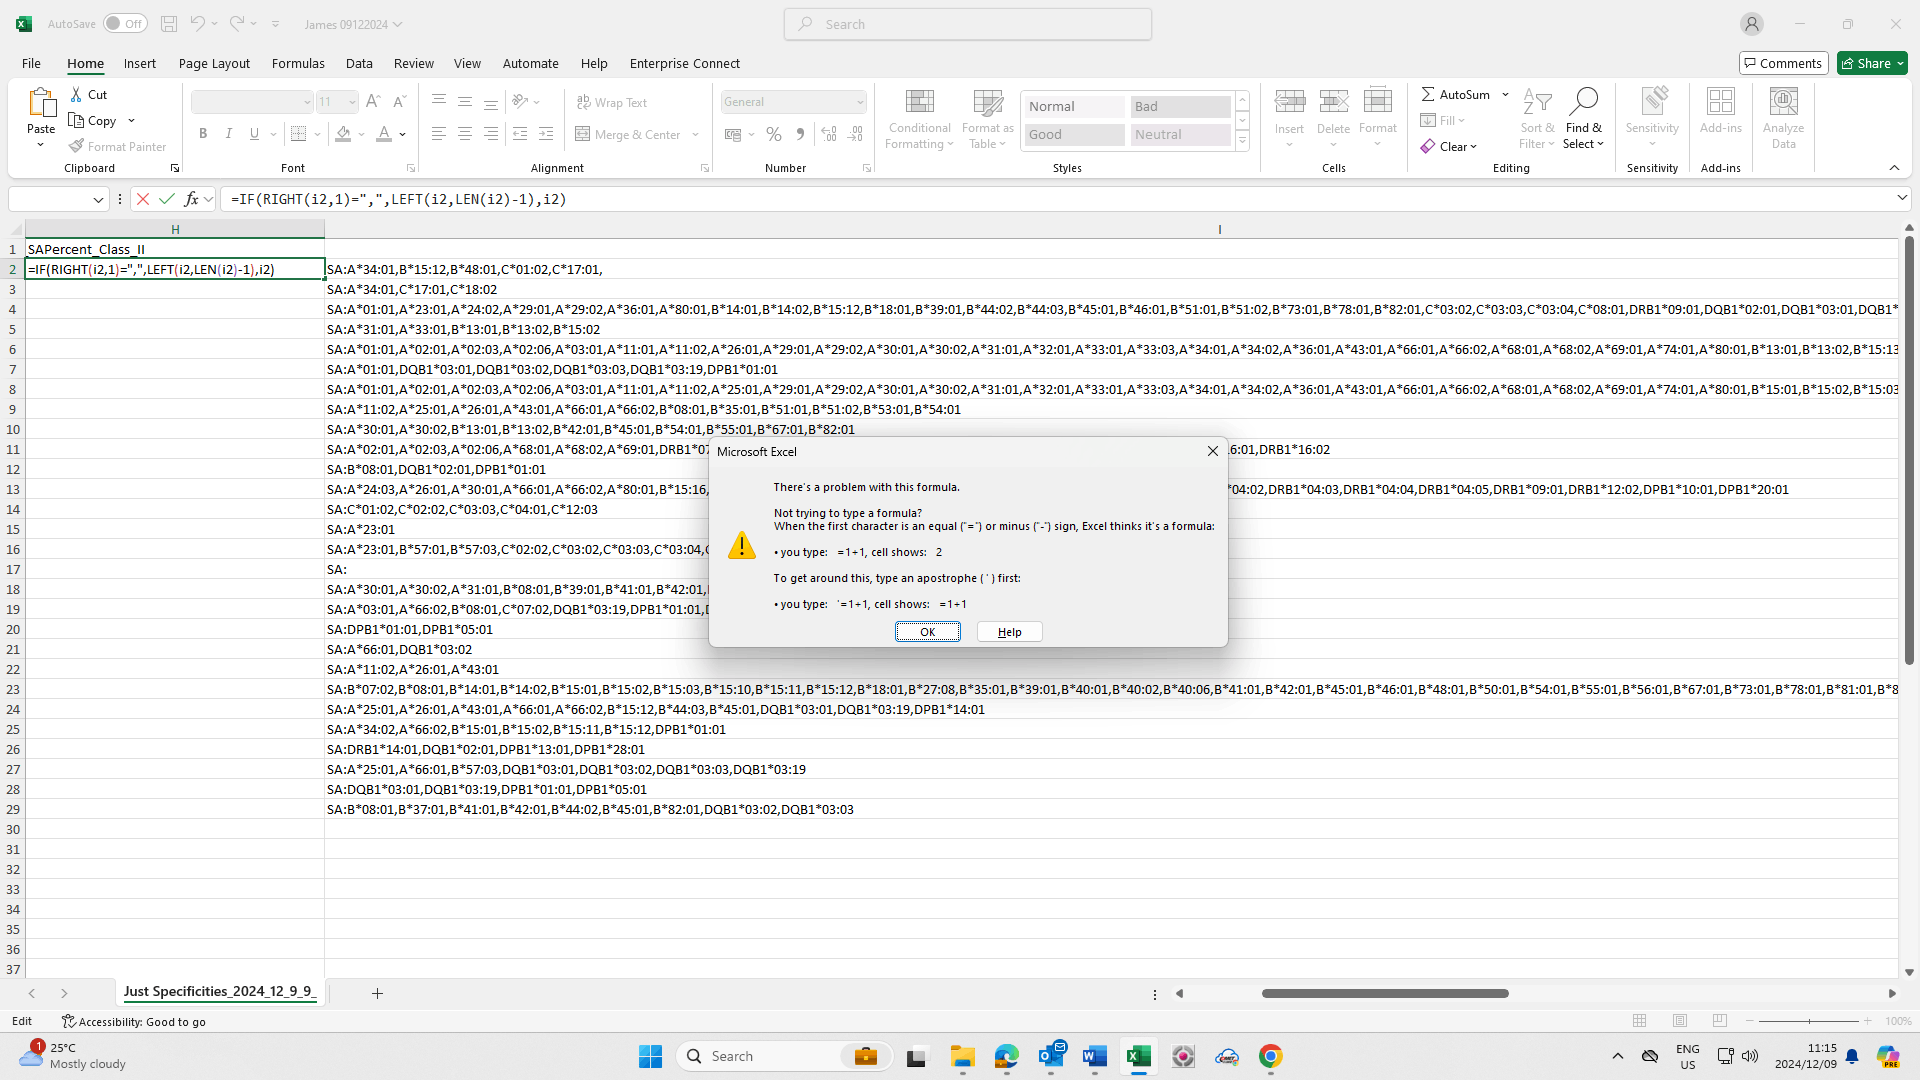Viewport: 1920px width, 1080px height.
Task: Switch to Page Layout view in status bar
Action: click(x=1680, y=1021)
